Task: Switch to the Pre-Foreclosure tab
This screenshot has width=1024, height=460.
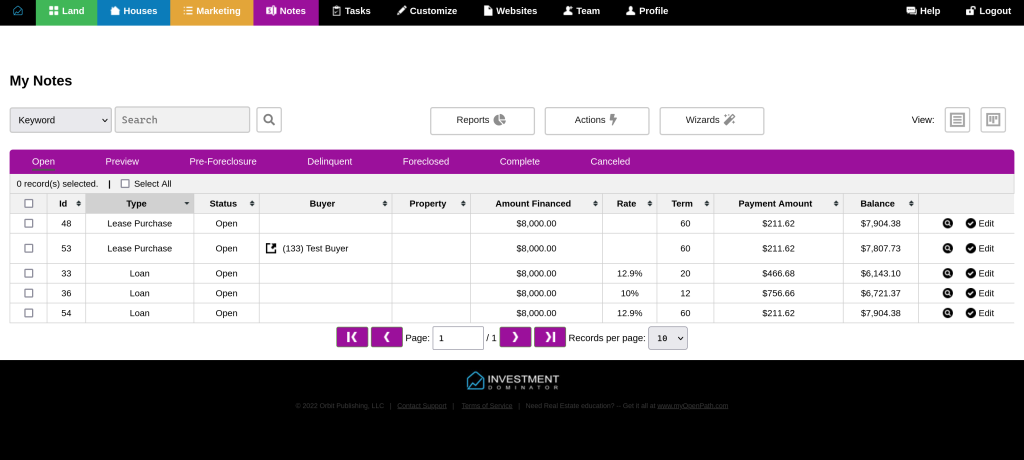Action: click(x=223, y=161)
